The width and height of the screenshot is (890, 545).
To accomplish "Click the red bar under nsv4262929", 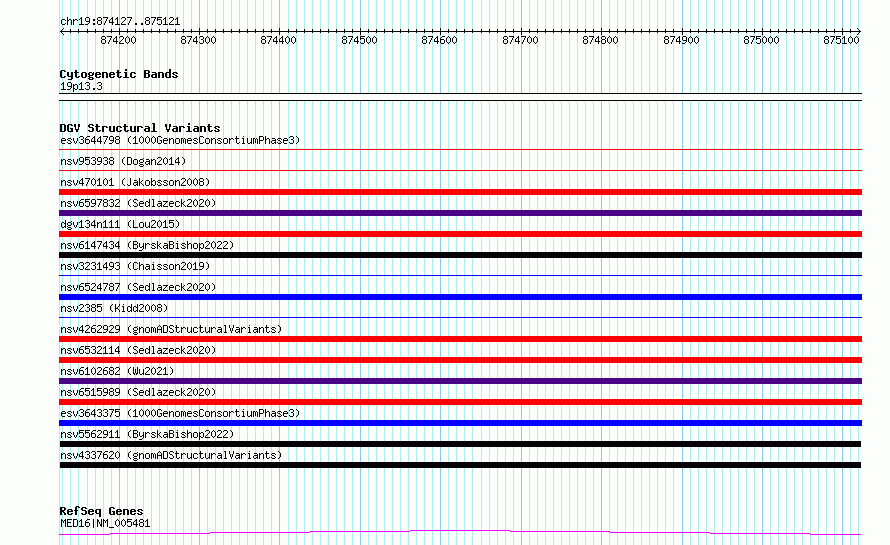I will pos(460,339).
